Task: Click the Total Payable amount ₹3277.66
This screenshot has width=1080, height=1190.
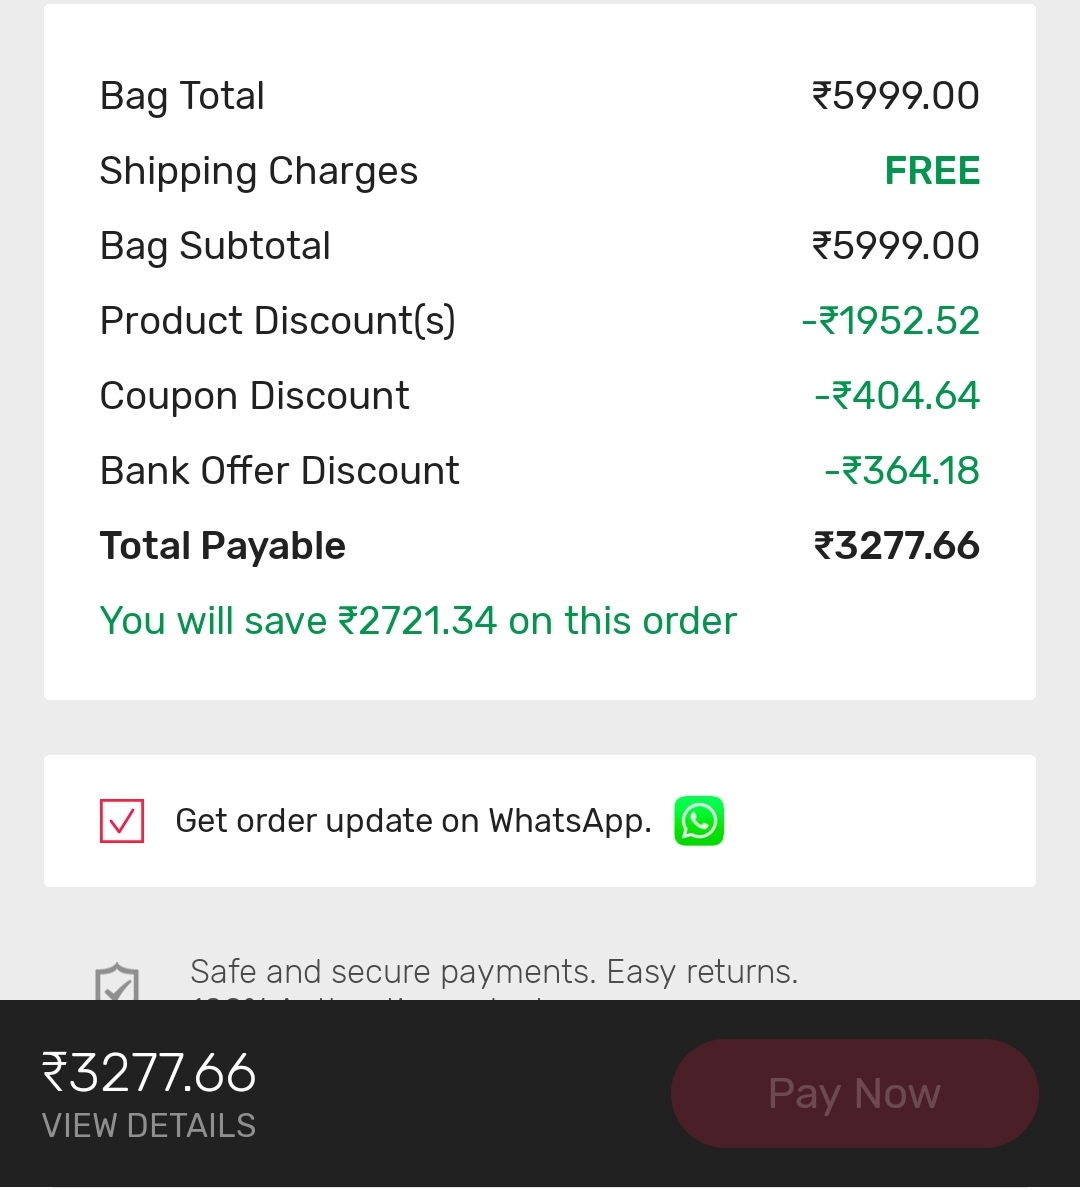Action: tap(896, 546)
